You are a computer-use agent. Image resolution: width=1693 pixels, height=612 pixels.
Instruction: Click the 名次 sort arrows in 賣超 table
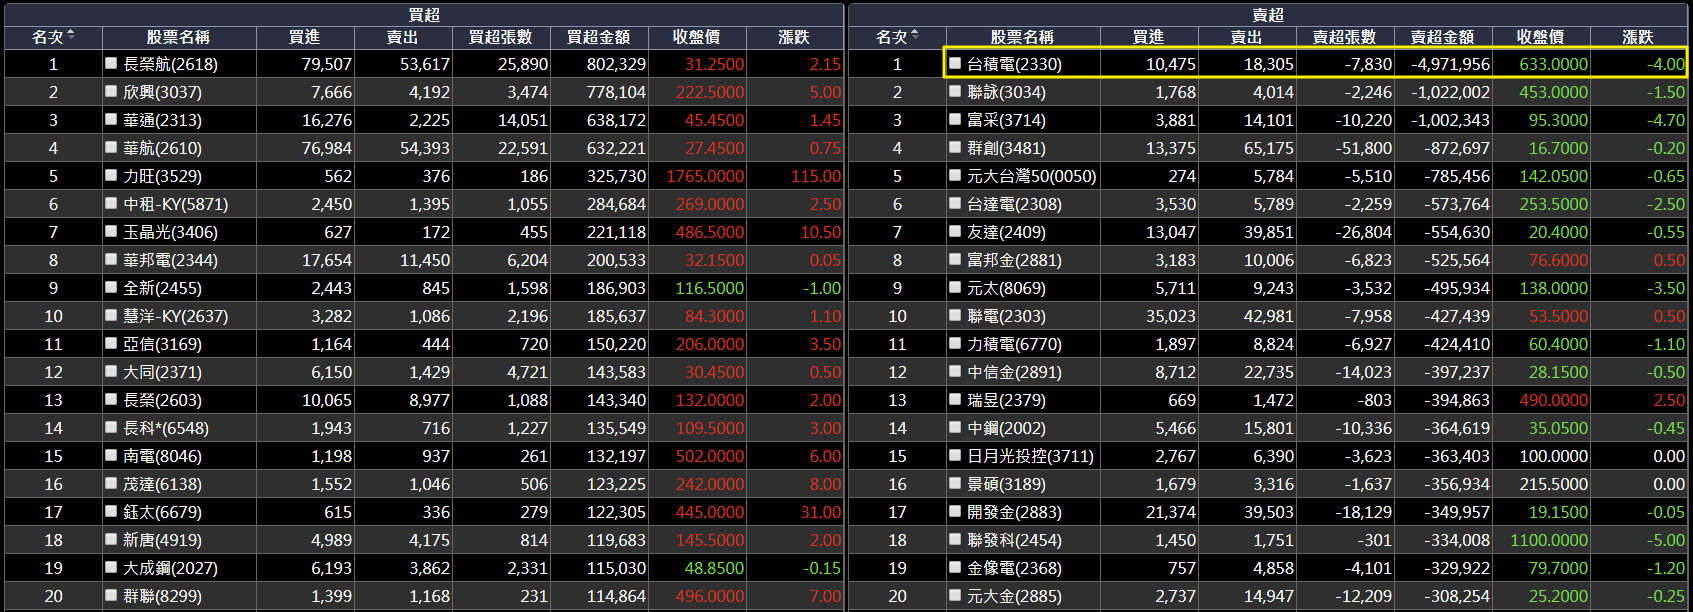pyautogui.click(x=915, y=36)
